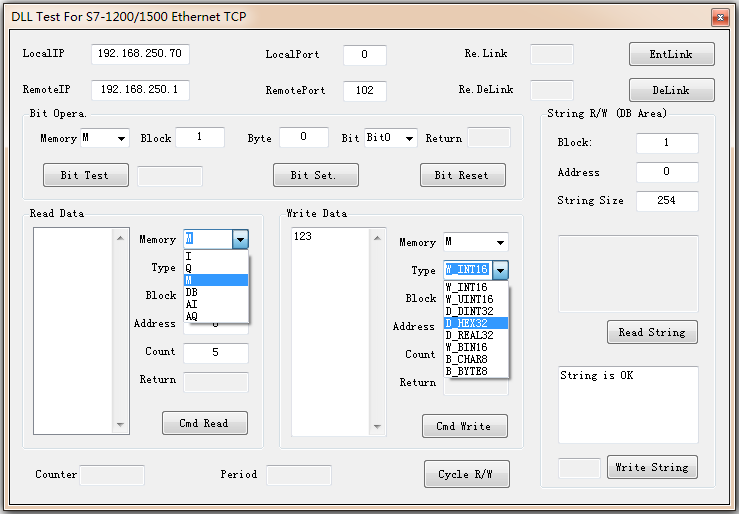This screenshot has height=514, width=739.
Task: Click the DeLink button
Action: [671, 90]
